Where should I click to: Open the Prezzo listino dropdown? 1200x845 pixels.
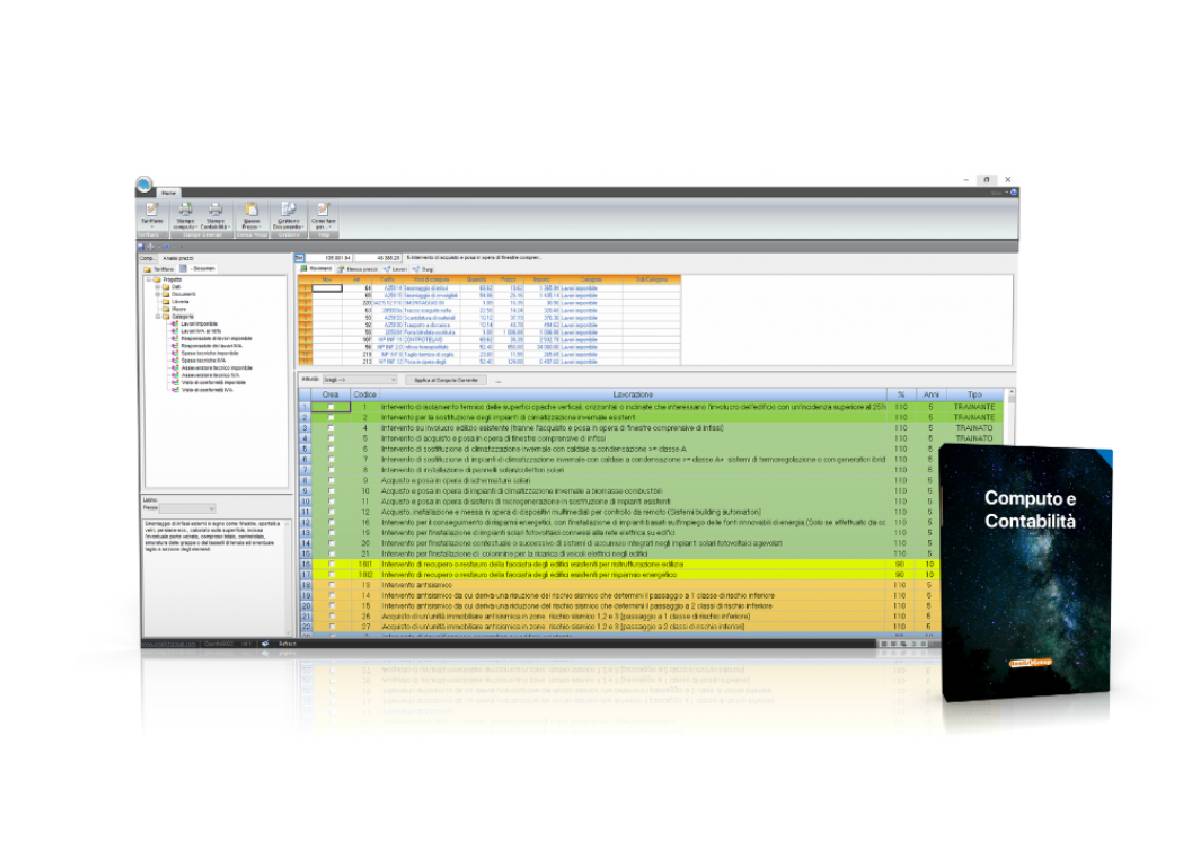[x=210, y=506]
